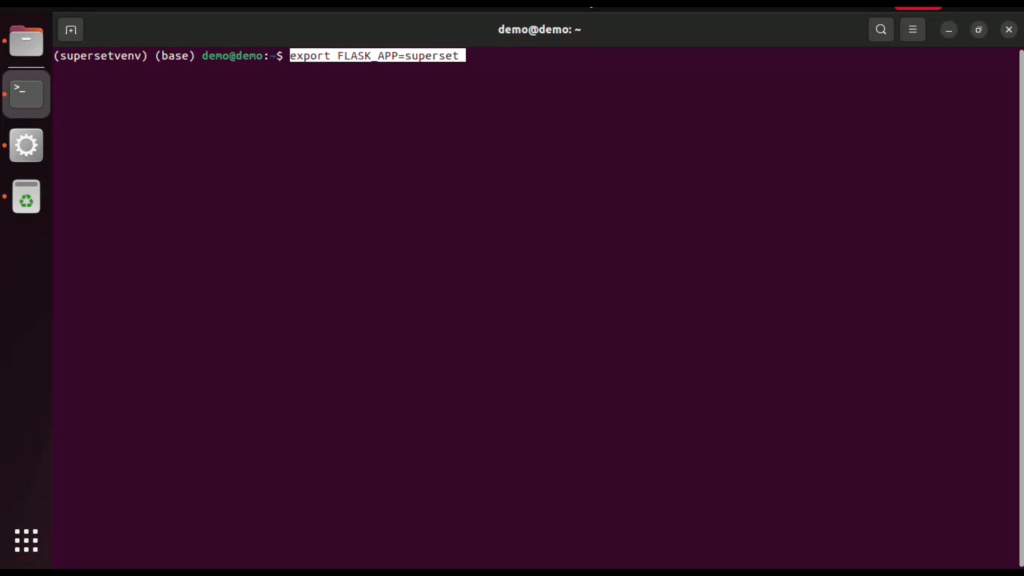Click the highlighted export FLASK_APP=superset command
This screenshot has width=1024, height=576.
point(375,56)
